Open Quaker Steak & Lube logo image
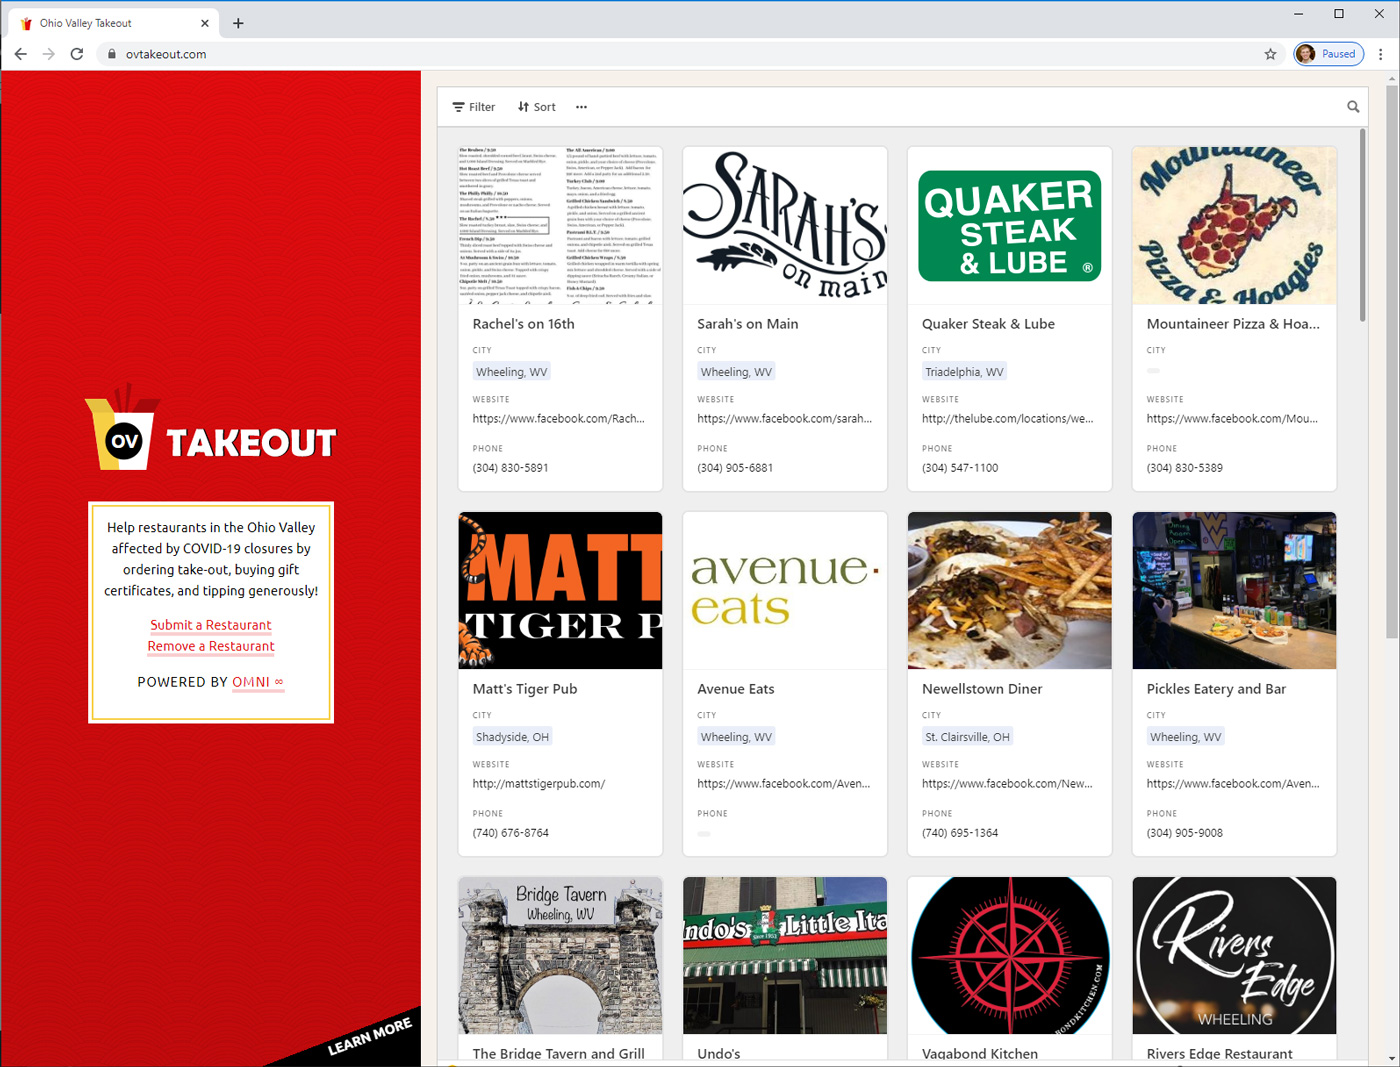1400x1067 pixels. [1010, 225]
